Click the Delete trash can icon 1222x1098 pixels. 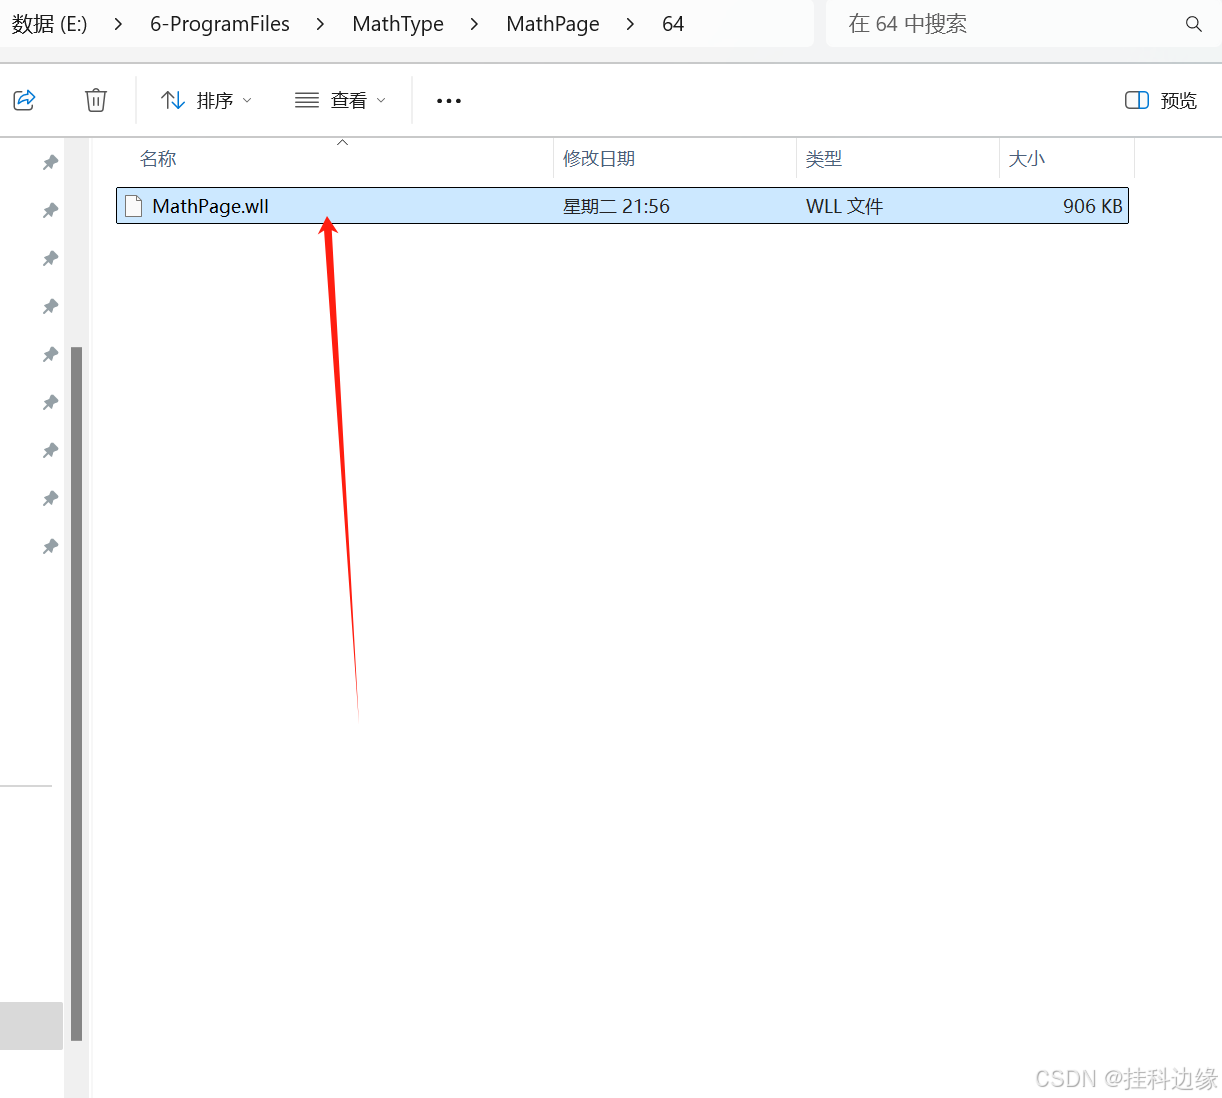tap(96, 100)
